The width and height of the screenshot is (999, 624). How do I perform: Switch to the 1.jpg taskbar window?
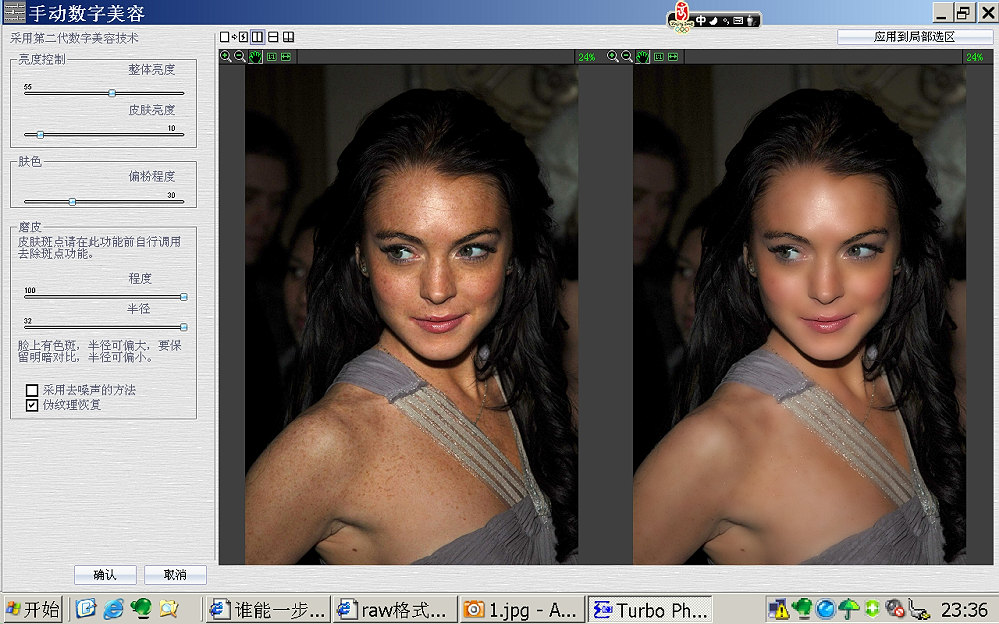pyautogui.click(x=522, y=609)
